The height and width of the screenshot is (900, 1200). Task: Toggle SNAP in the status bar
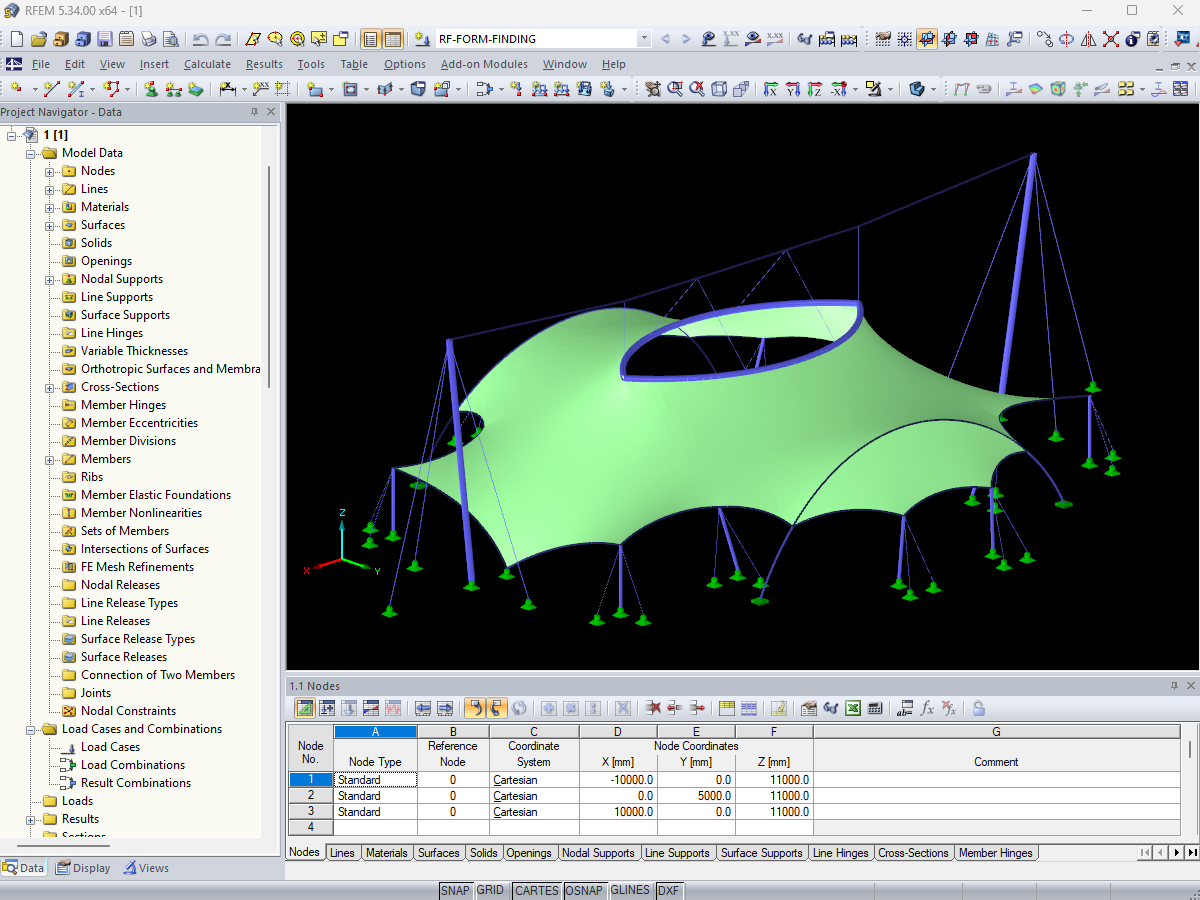tap(455, 890)
